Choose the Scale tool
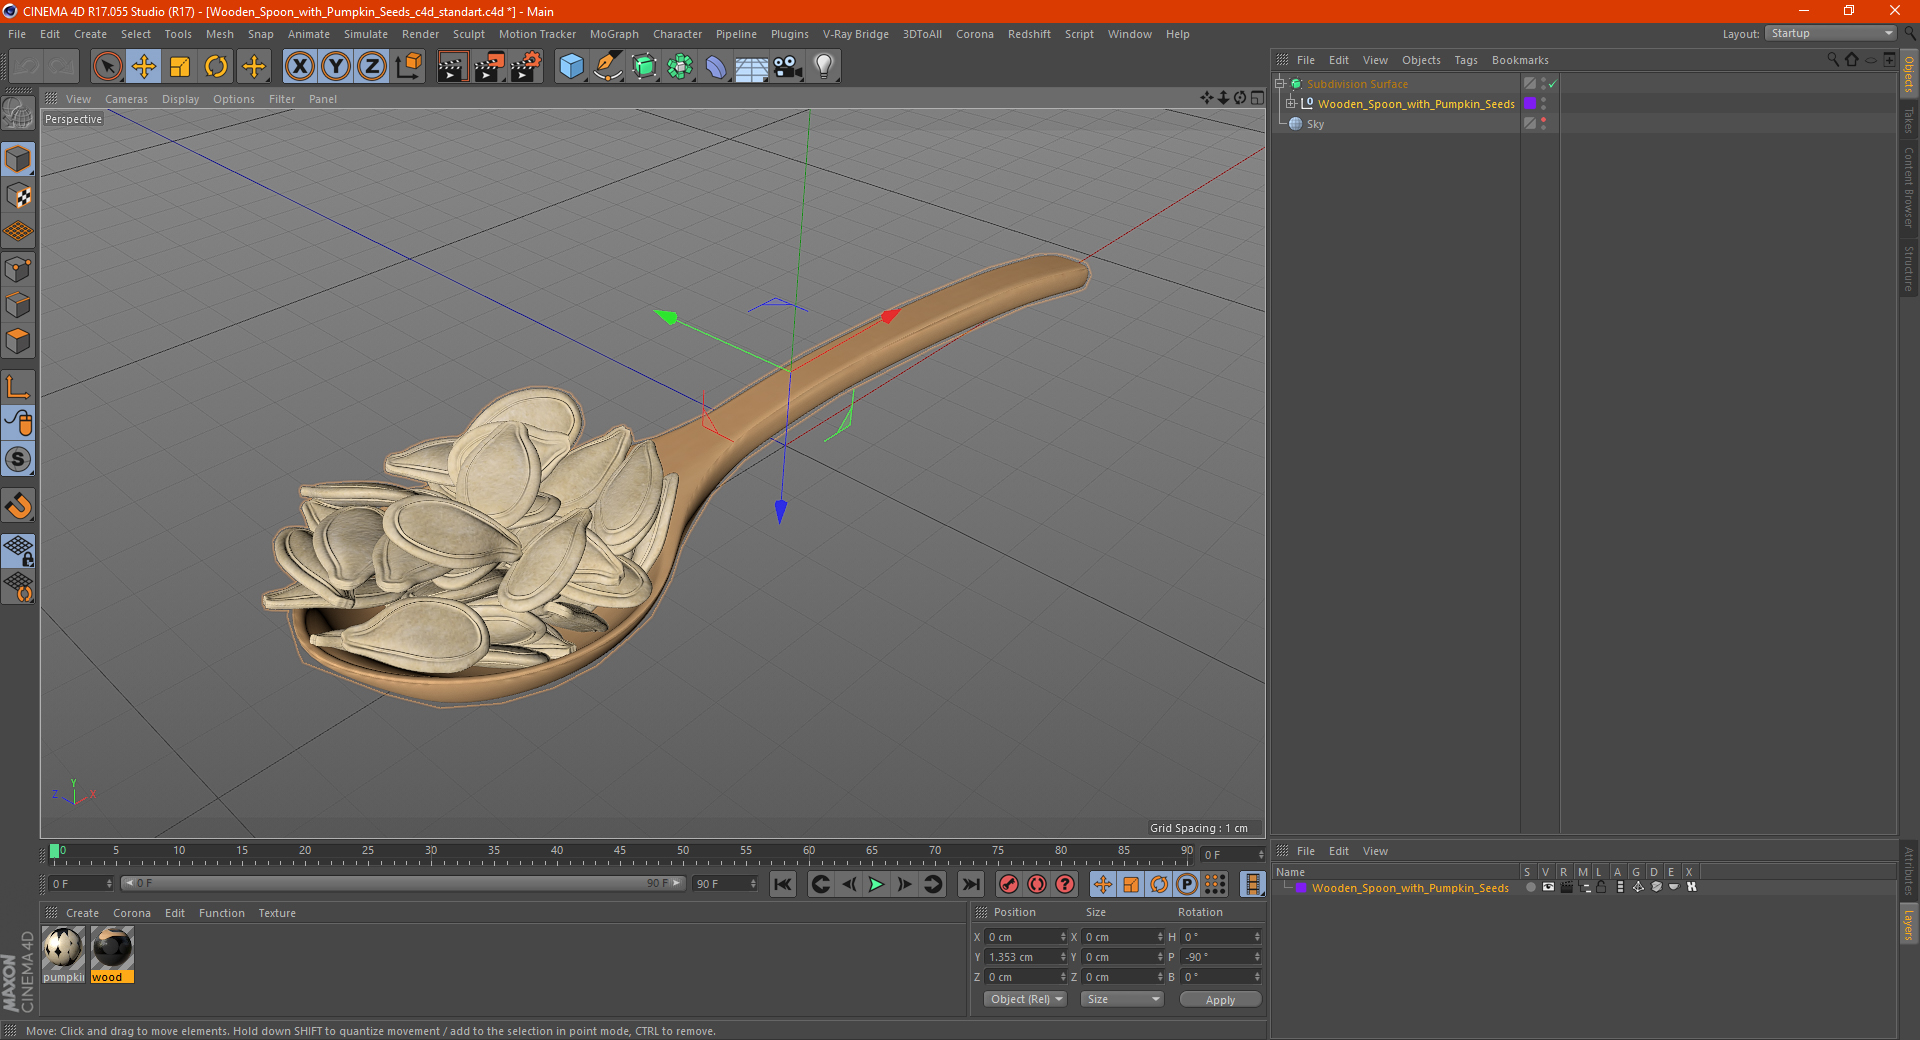The image size is (1920, 1040). point(180,67)
